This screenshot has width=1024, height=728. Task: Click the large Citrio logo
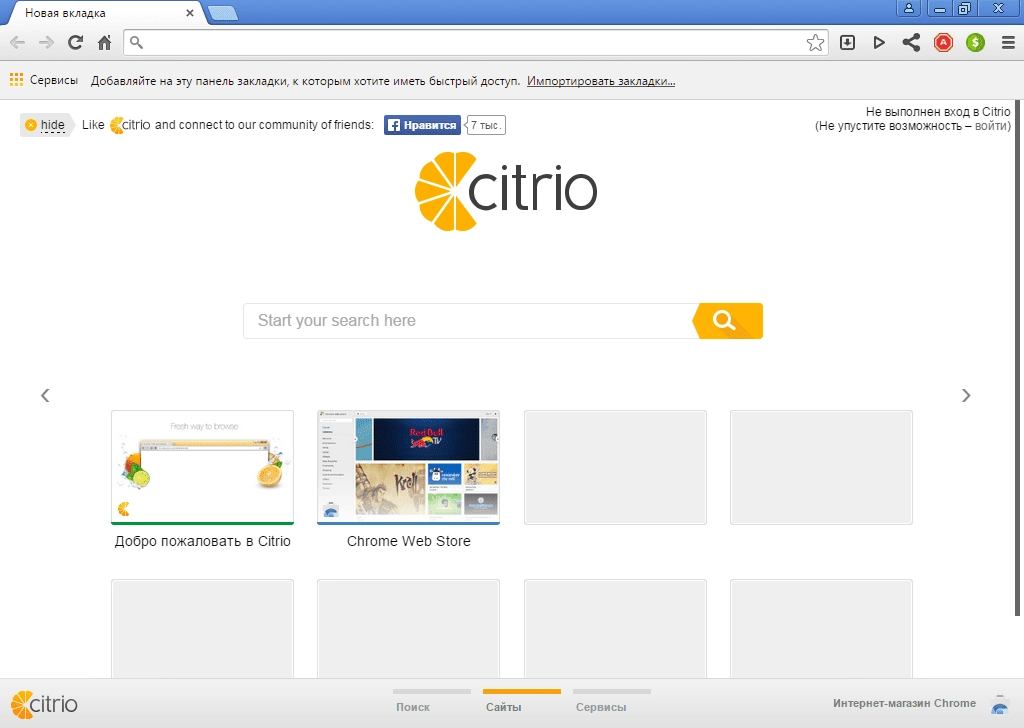505,191
